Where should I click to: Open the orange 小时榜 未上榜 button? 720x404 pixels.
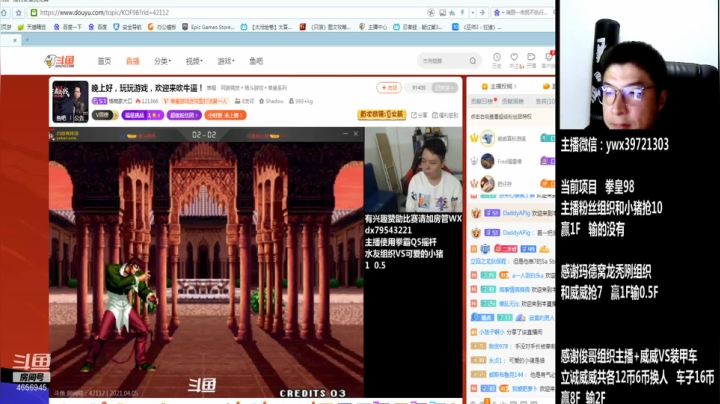pos(225,115)
